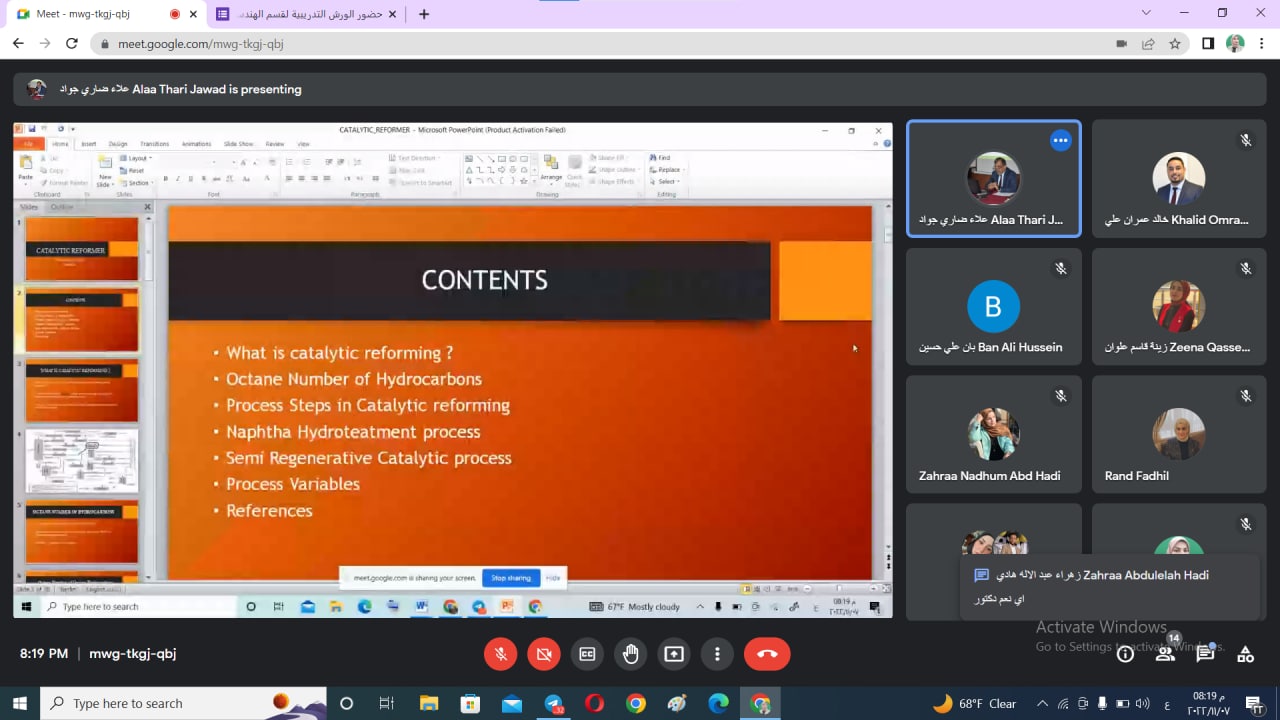This screenshot has height=720, width=1280.
Task: Open options on Alaa Thari Jawad tile
Action: [1060, 141]
